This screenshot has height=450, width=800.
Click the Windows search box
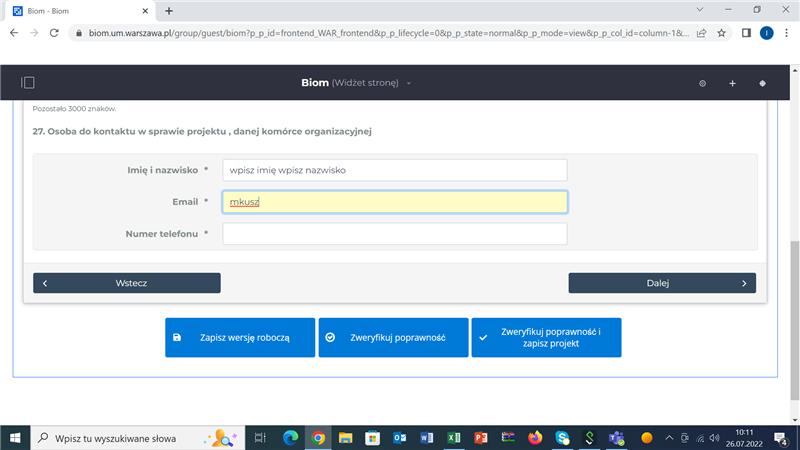pyautogui.click(x=120, y=438)
